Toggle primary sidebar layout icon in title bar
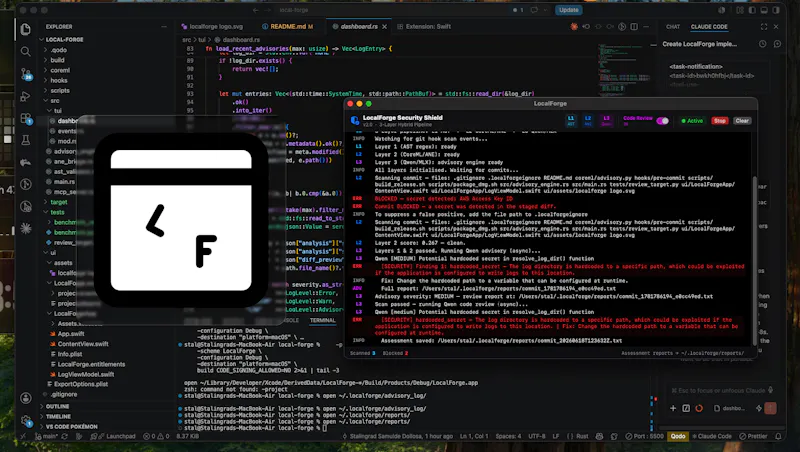Image resolution: width=800 pixels, height=452 pixels. (x=753, y=10)
